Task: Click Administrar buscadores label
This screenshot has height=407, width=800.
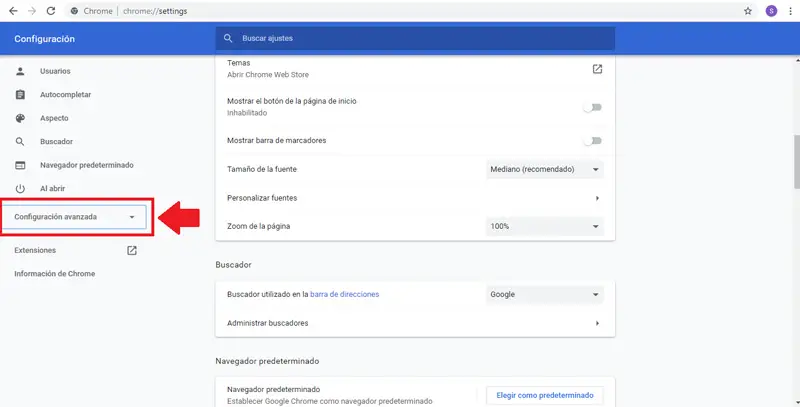Action: pyautogui.click(x=267, y=323)
